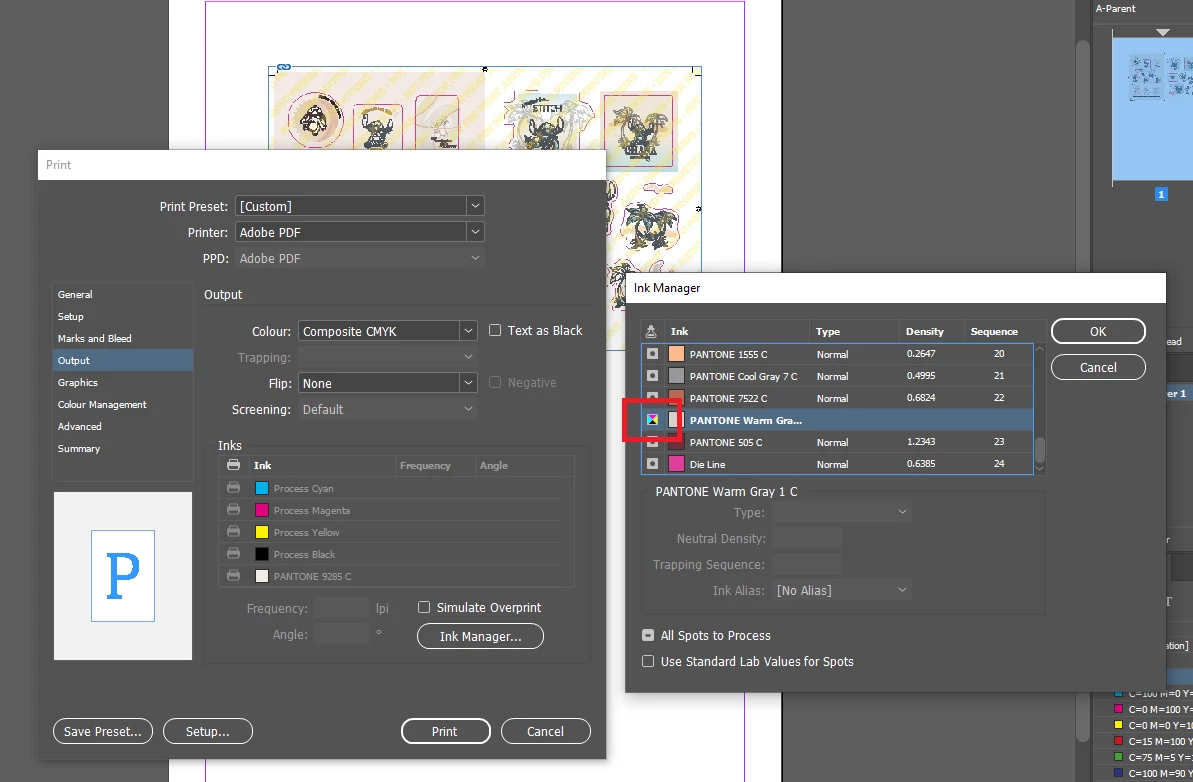Screen dimensions: 1193x782
Task: Select A-Parent page thumbnail in Pages panel
Action: click(1153, 107)
